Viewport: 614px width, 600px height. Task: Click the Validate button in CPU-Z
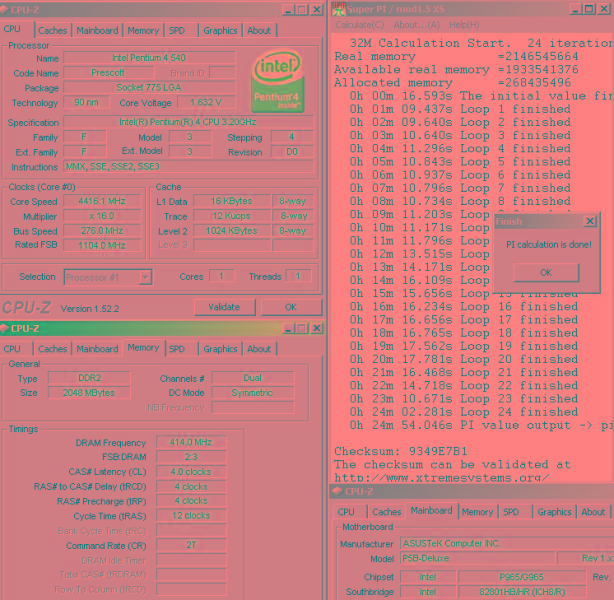(x=224, y=307)
